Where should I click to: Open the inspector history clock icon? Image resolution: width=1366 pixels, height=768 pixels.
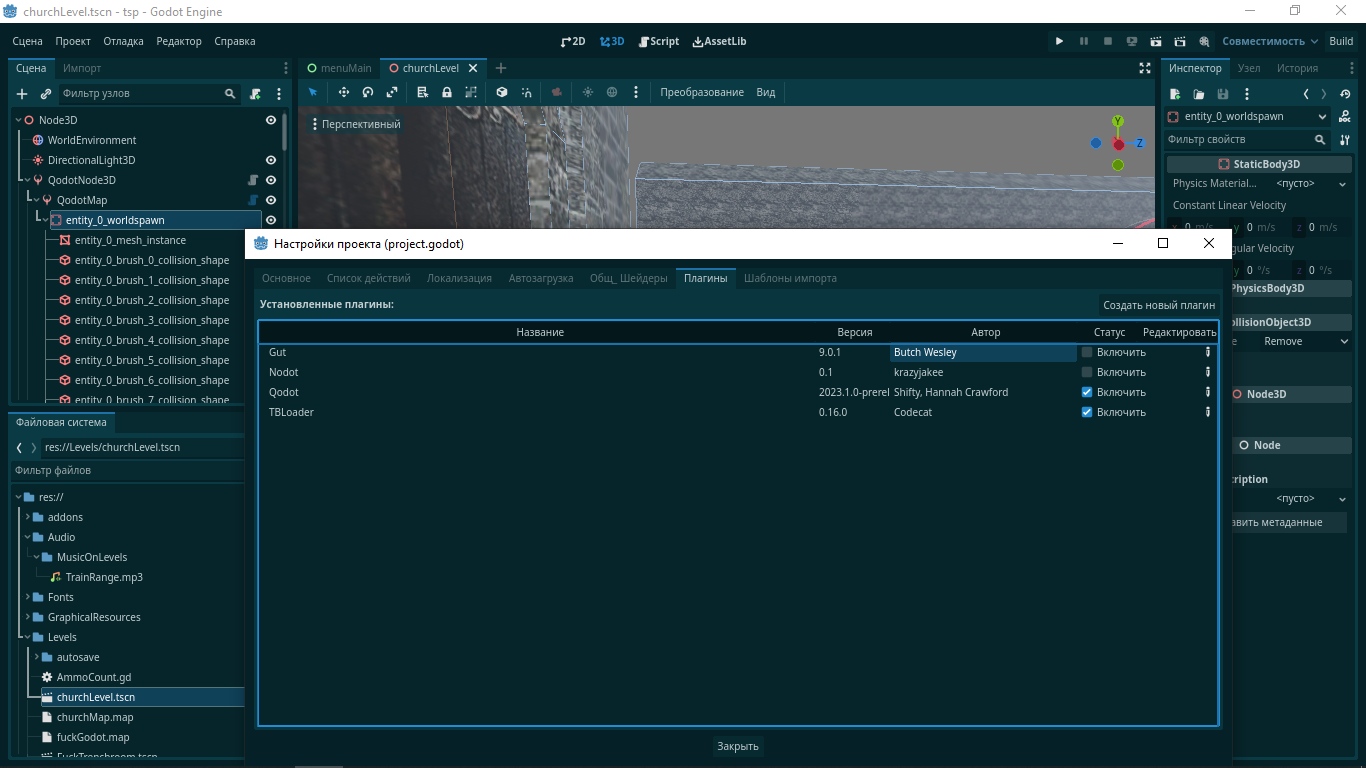point(1345,93)
